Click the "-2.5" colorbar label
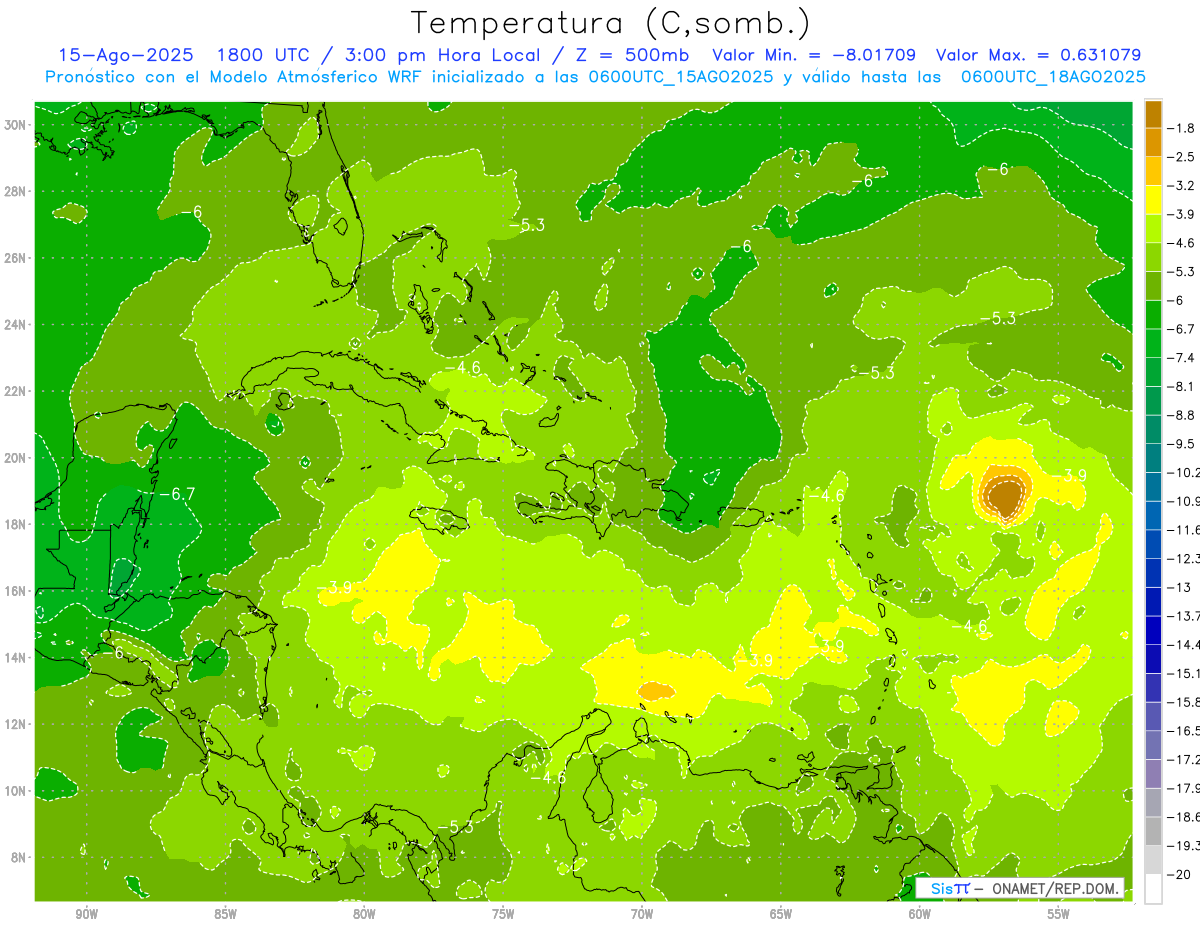 click(x=1181, y=157)
